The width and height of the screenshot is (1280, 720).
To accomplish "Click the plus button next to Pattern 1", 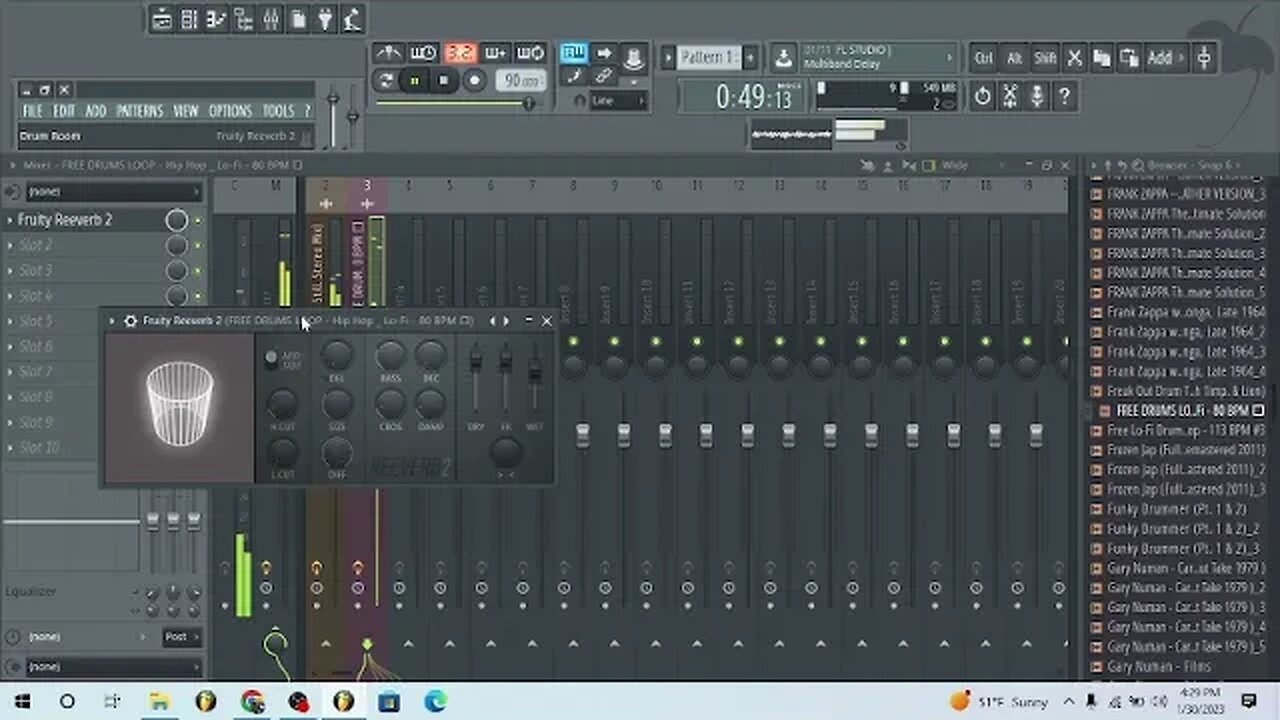I will 750,58.
